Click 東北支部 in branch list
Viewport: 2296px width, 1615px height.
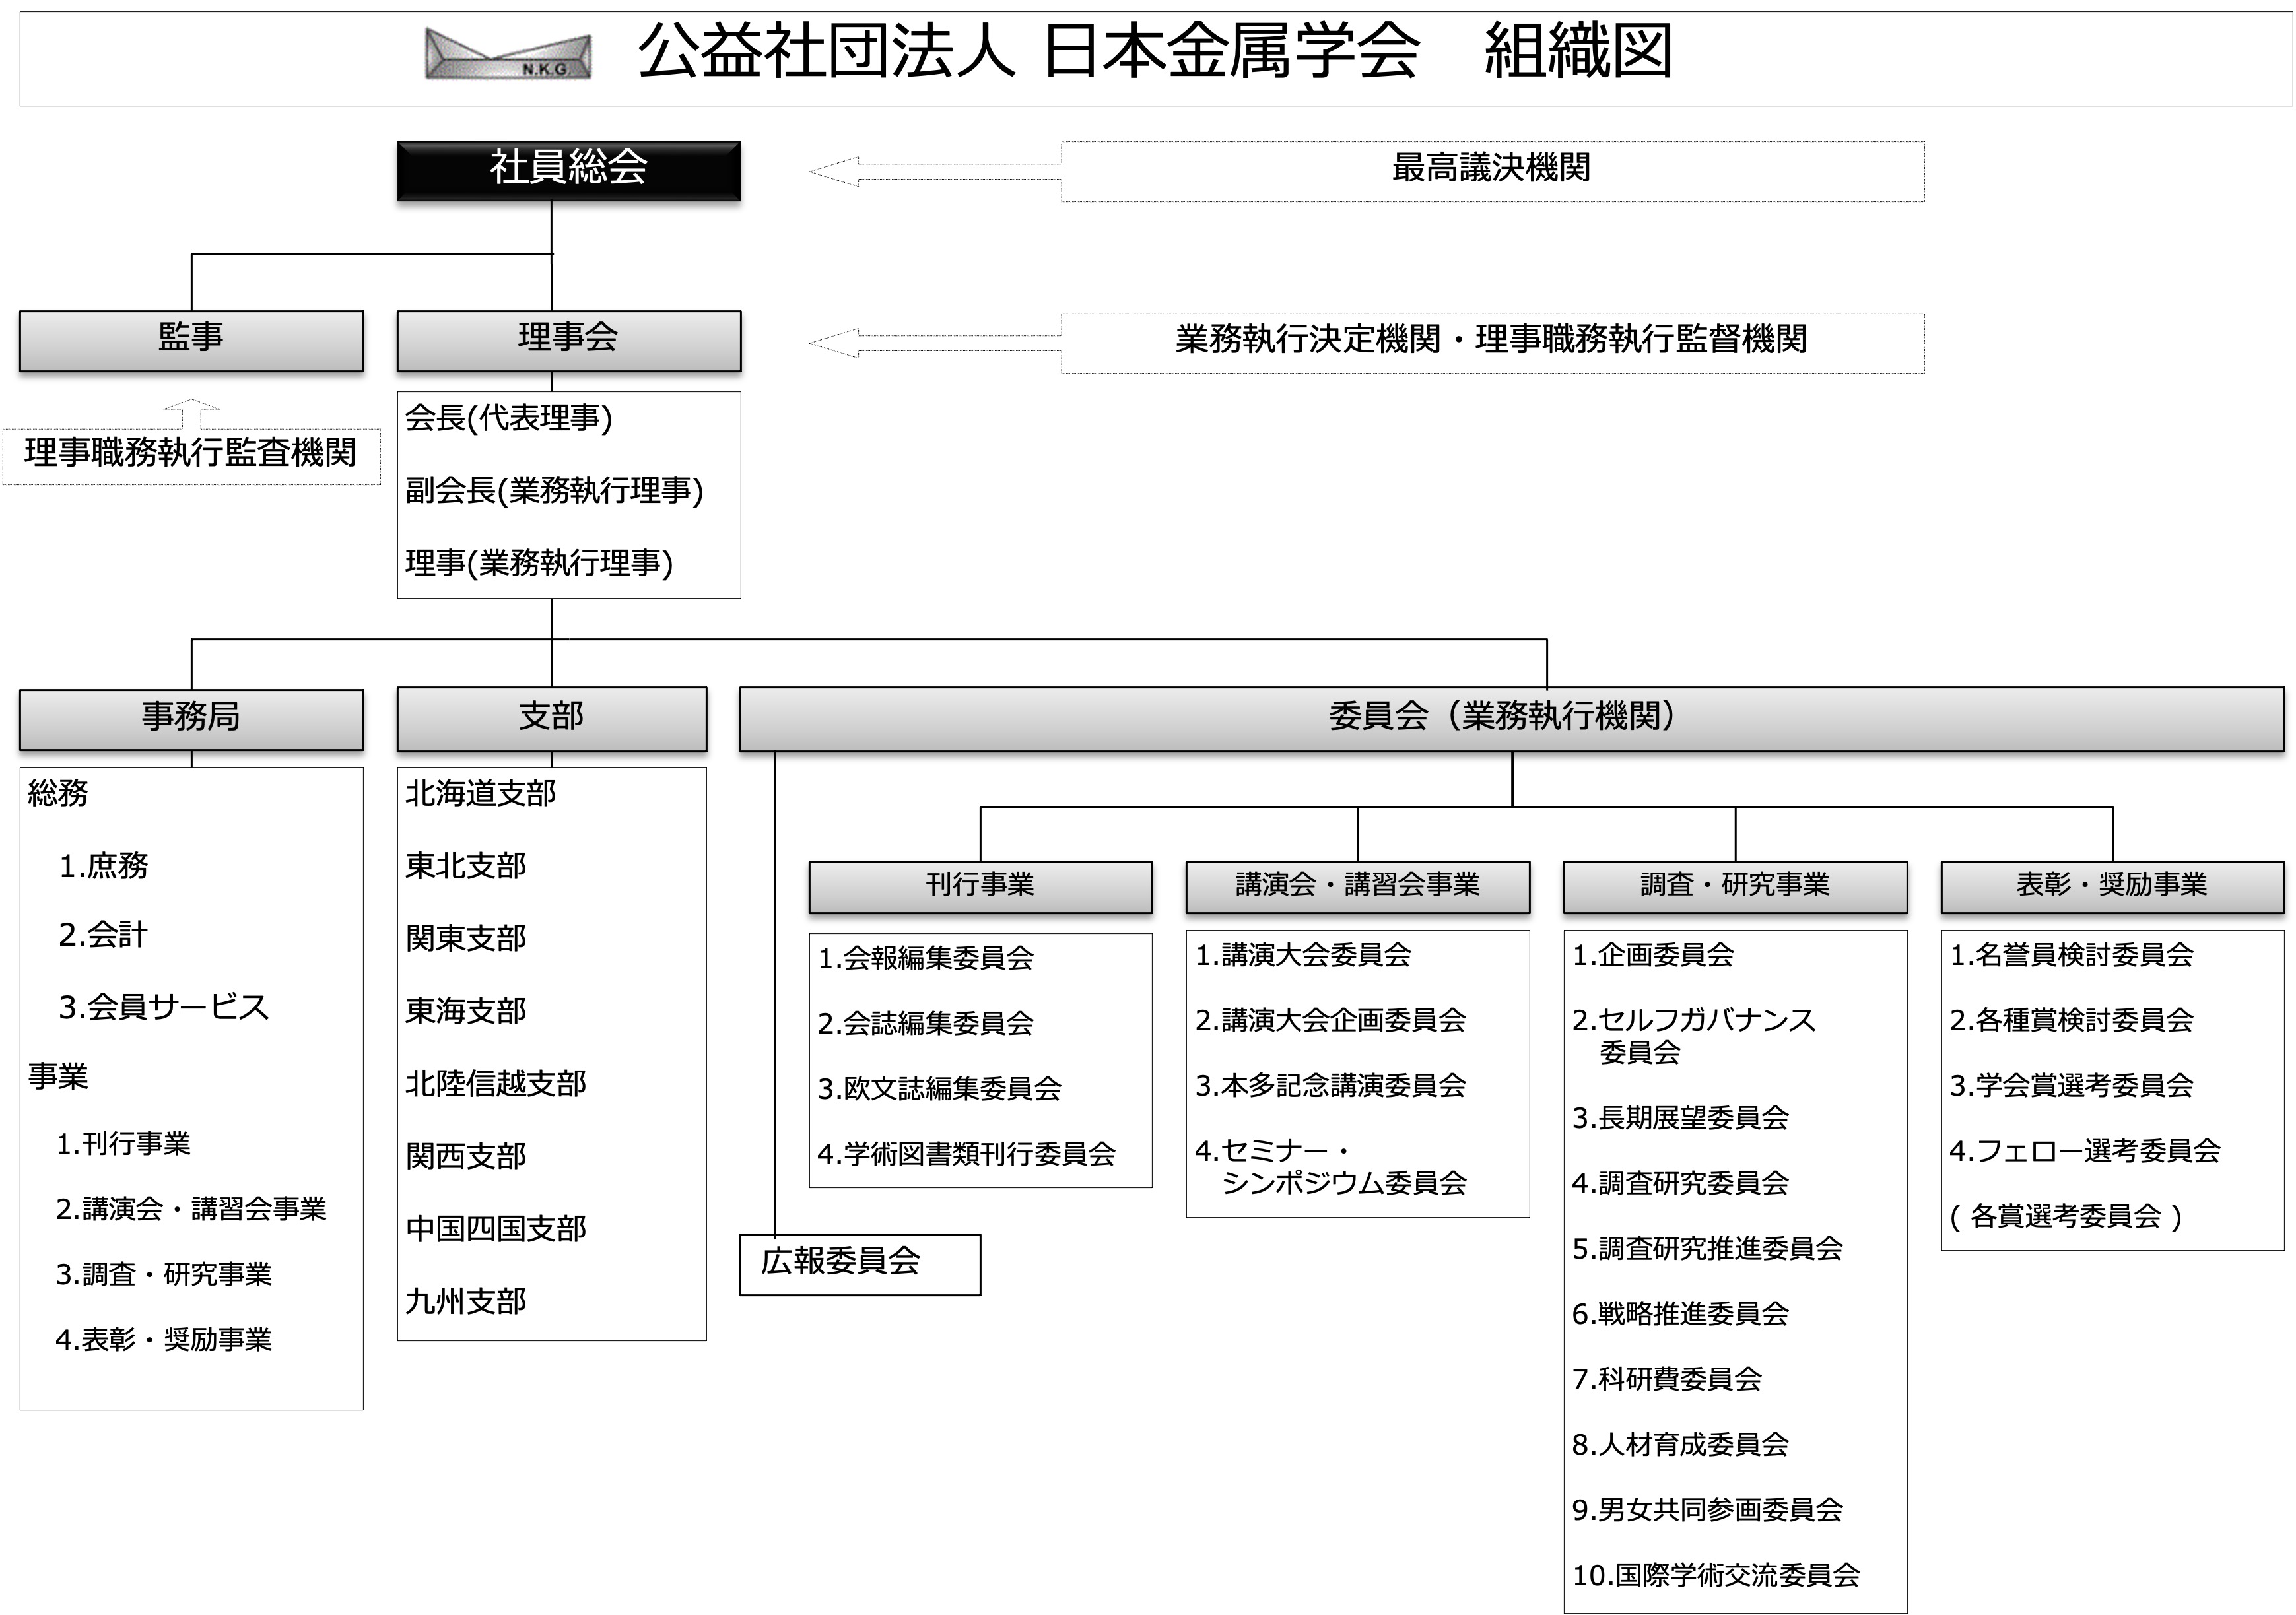[x=466, y=866]
